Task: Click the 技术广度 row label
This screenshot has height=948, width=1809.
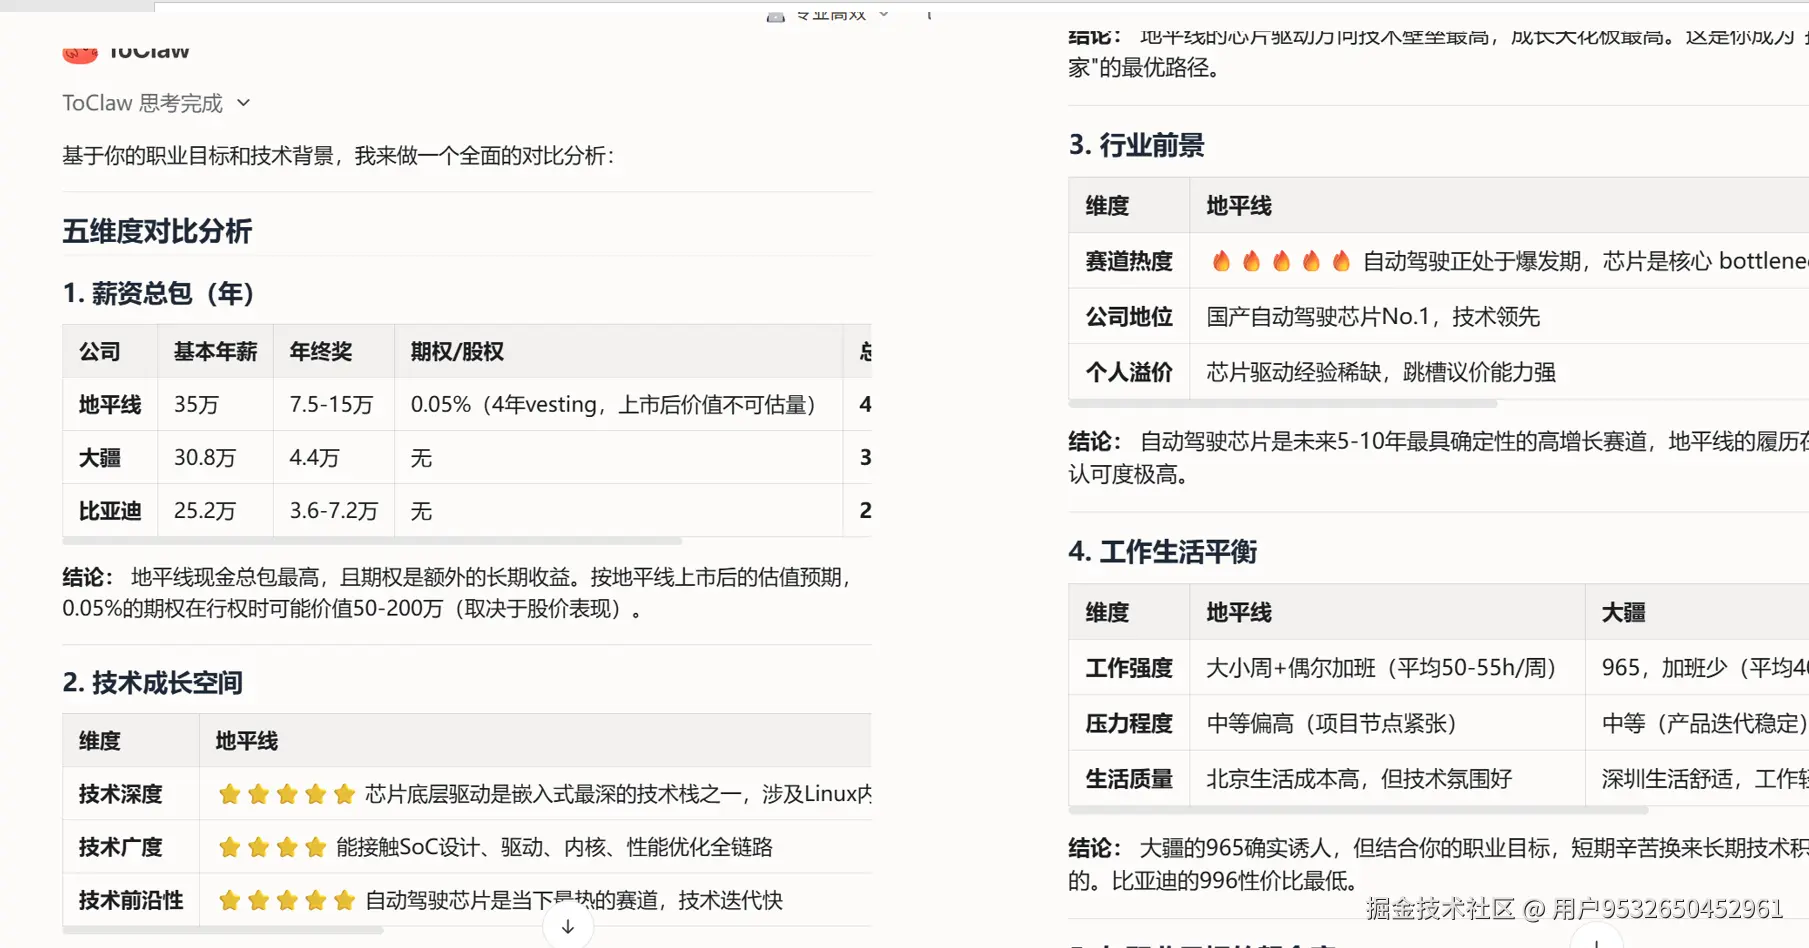Action: coord(120,848)
